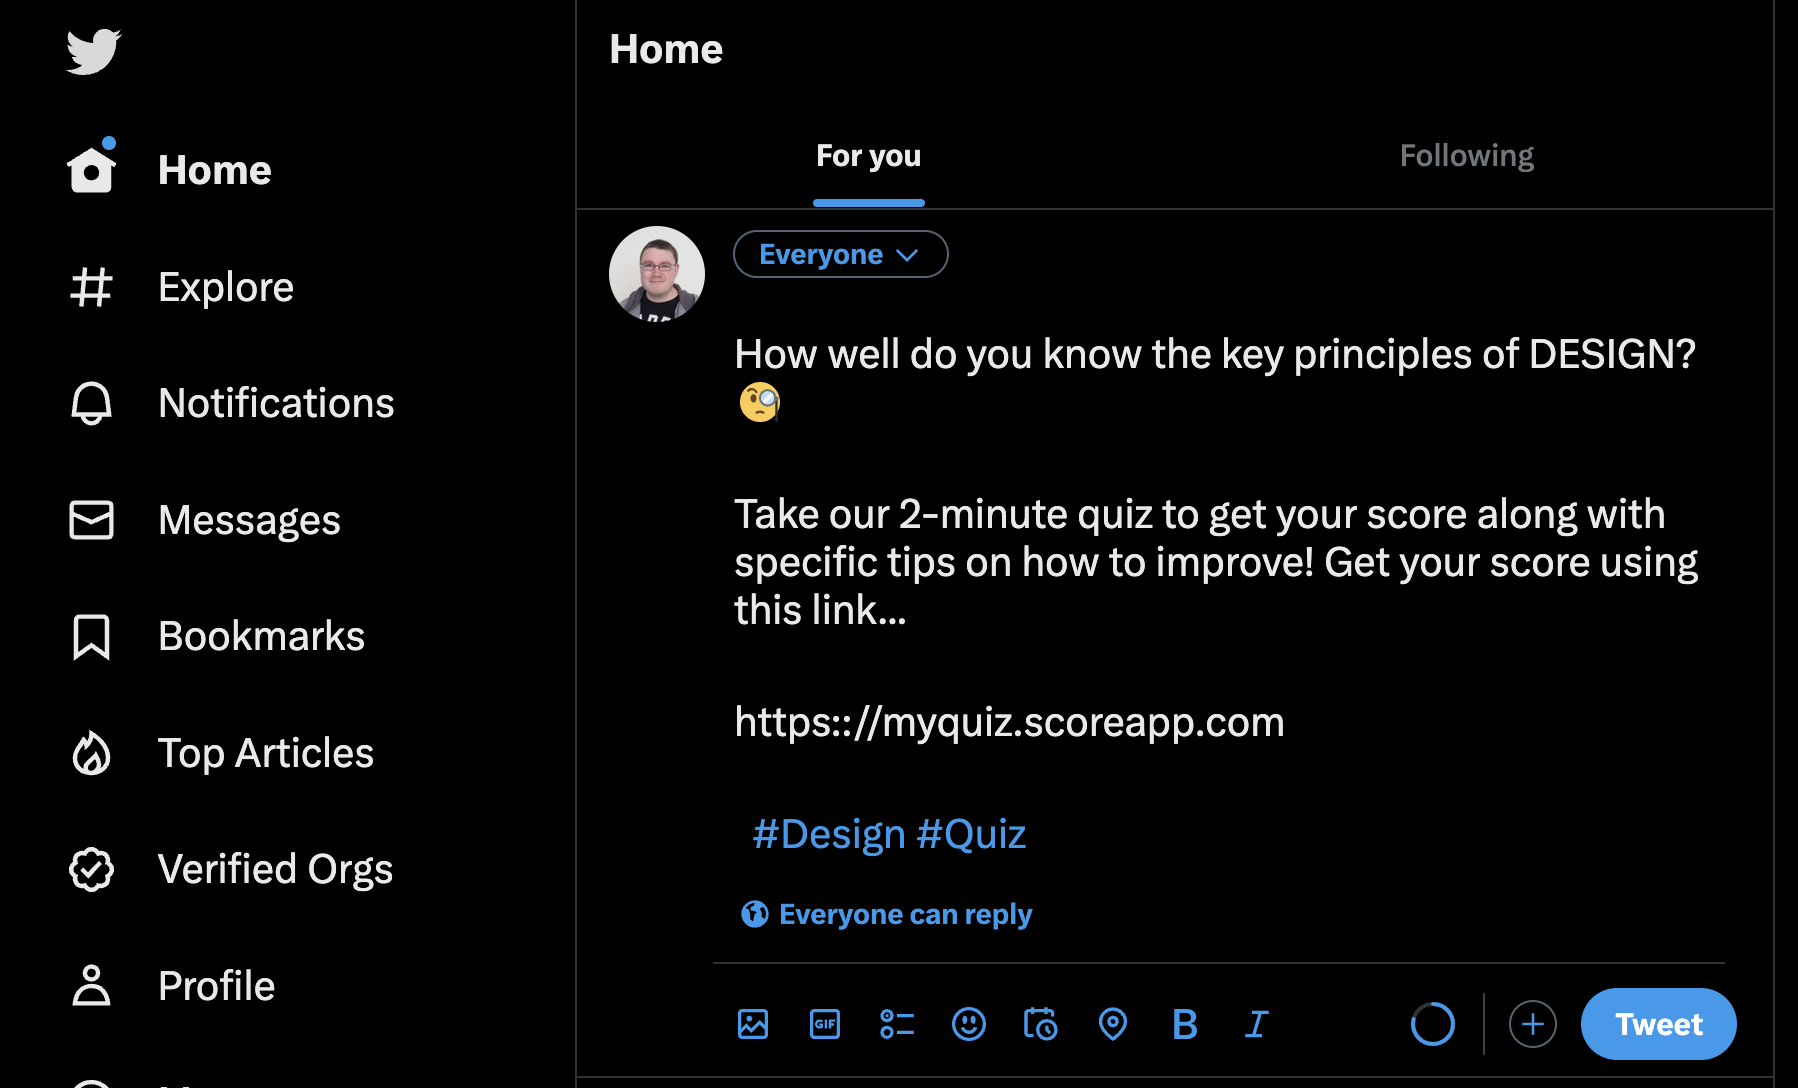Change the Everyone can reply setting
The image size is (1798, 1088).
(887, 914)
